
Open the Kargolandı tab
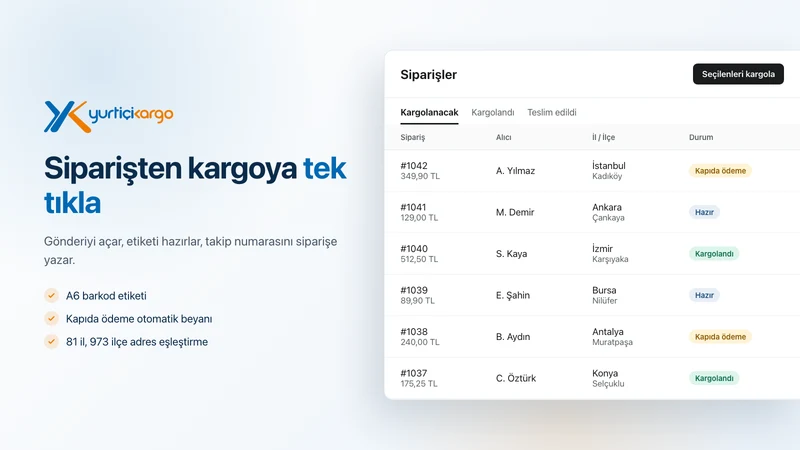point(492,112)
